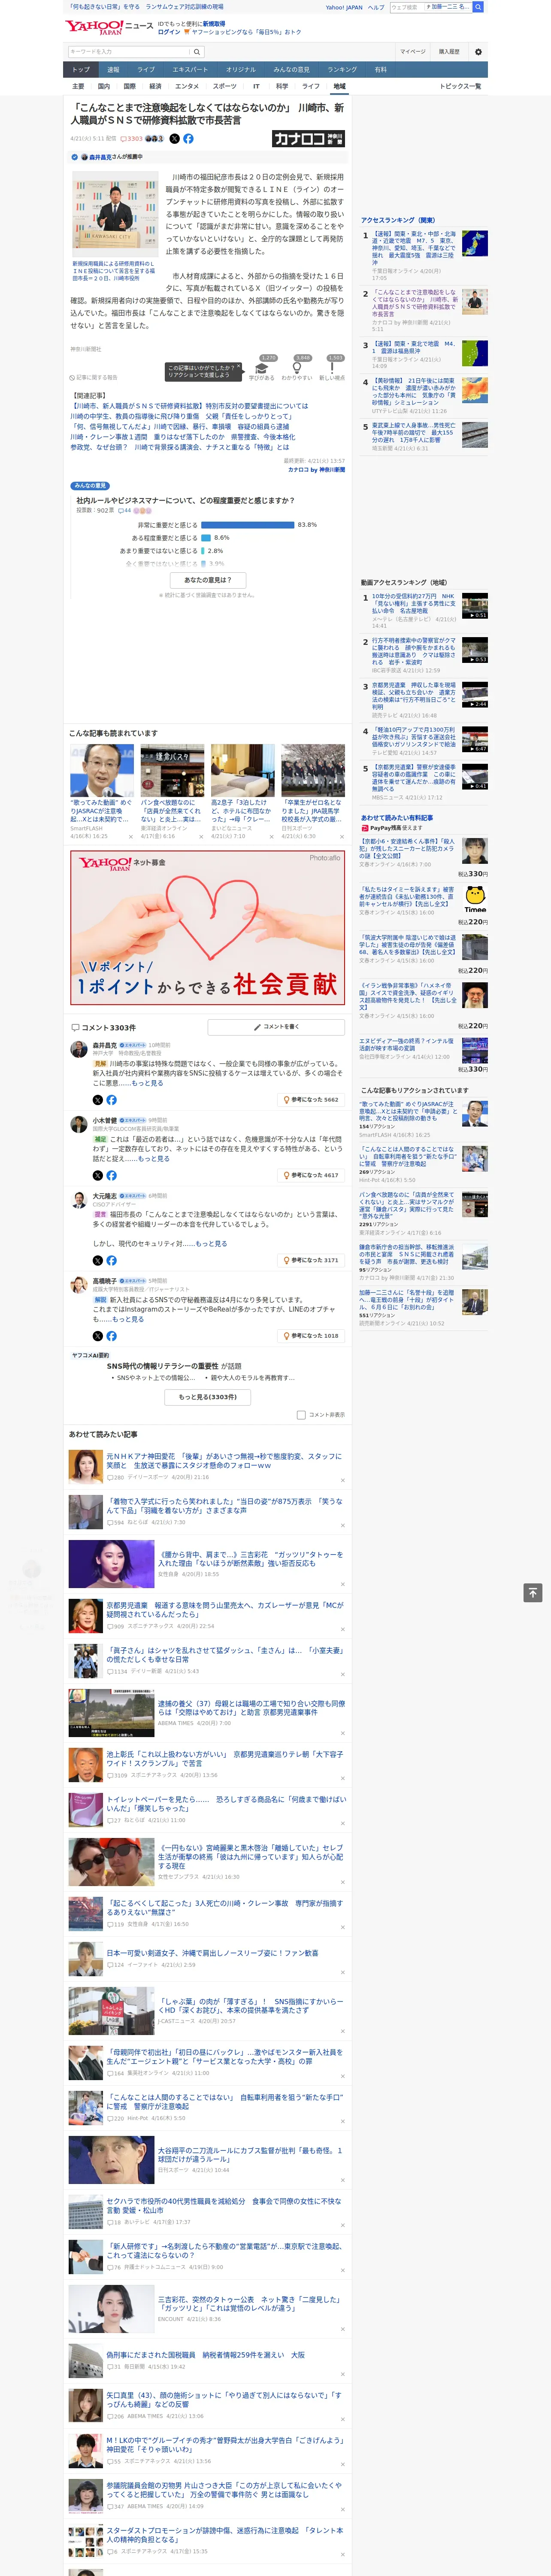
Task: Share 大元隆志's comment on X
Action: [97, 1261]
